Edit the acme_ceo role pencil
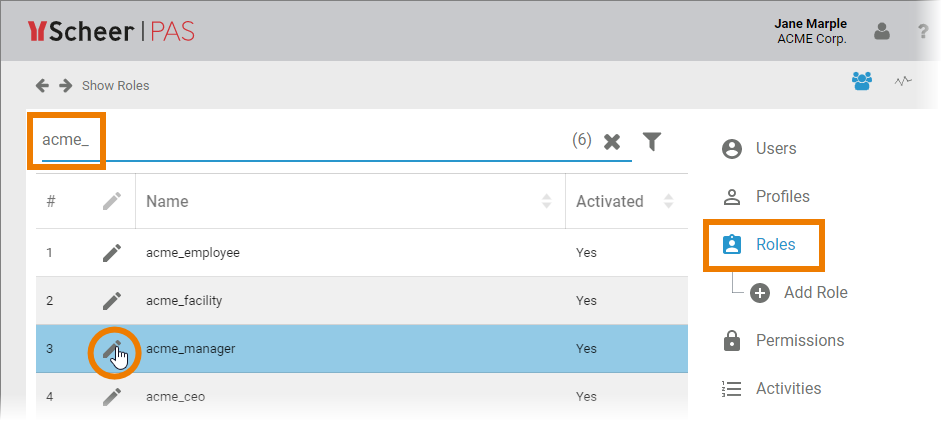Viewport: 942px width, 421px height. tap(112, 397)
